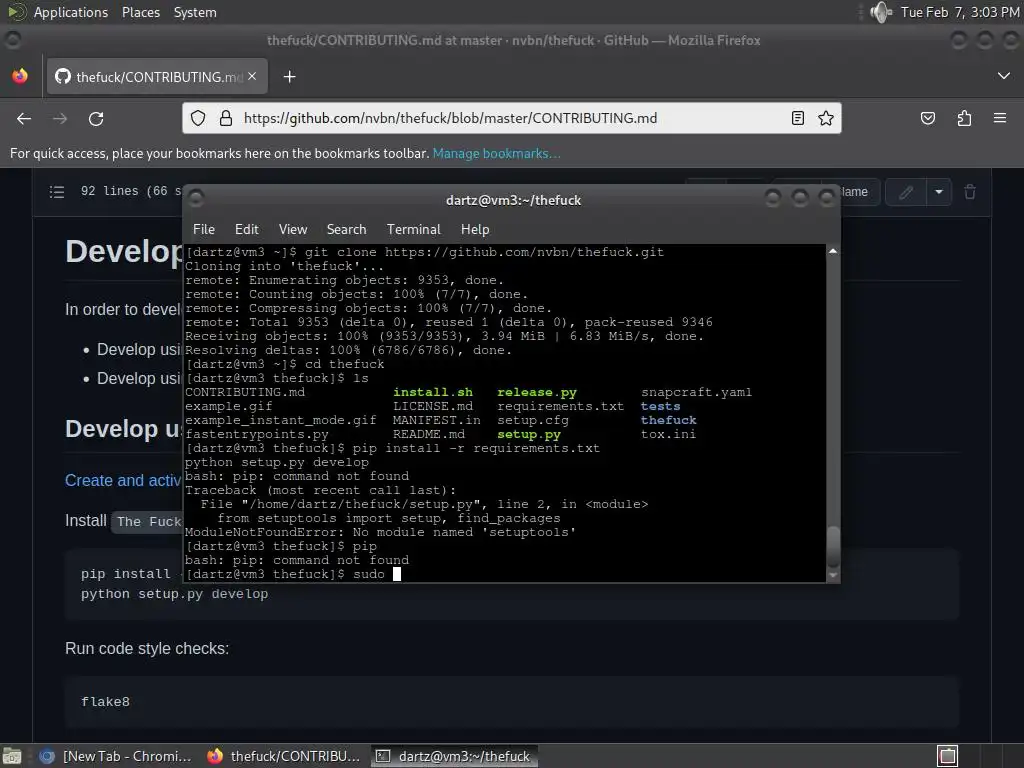Image resolution: width=1024 pixels, height=768 pixels.
Task: Click release.py in the terminal listing
Action: coord(536,392)
